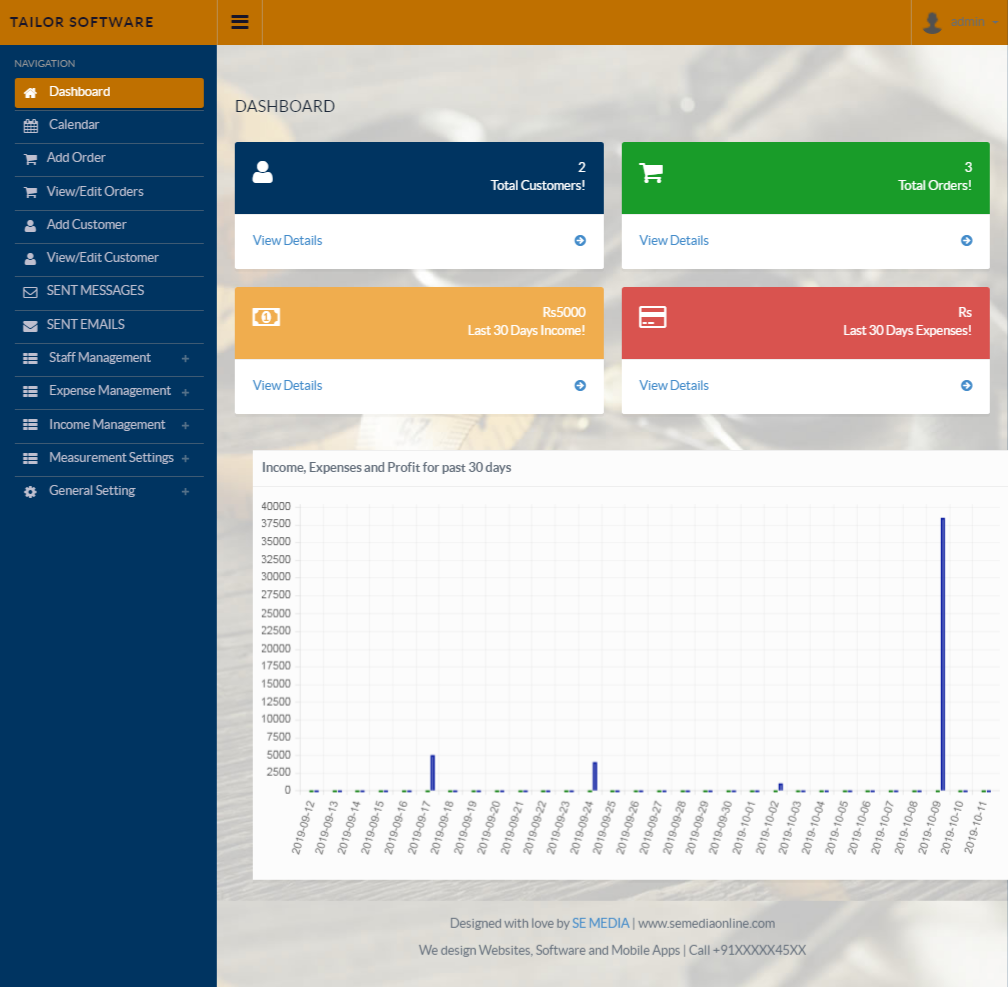Click the Total Orders shopping cart icon

(x=651, y=172)
